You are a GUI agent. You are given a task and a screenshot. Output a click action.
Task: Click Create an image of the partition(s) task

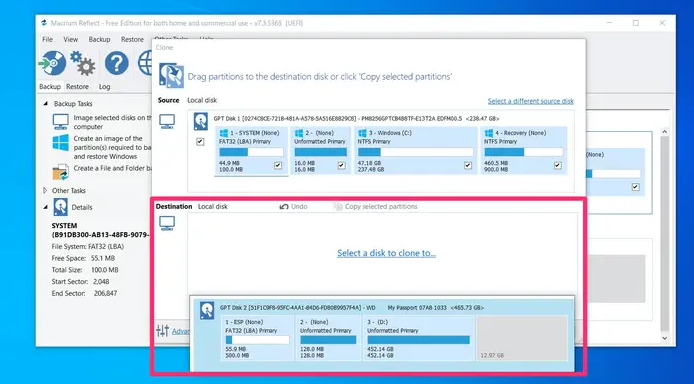(x=112, y=147)
